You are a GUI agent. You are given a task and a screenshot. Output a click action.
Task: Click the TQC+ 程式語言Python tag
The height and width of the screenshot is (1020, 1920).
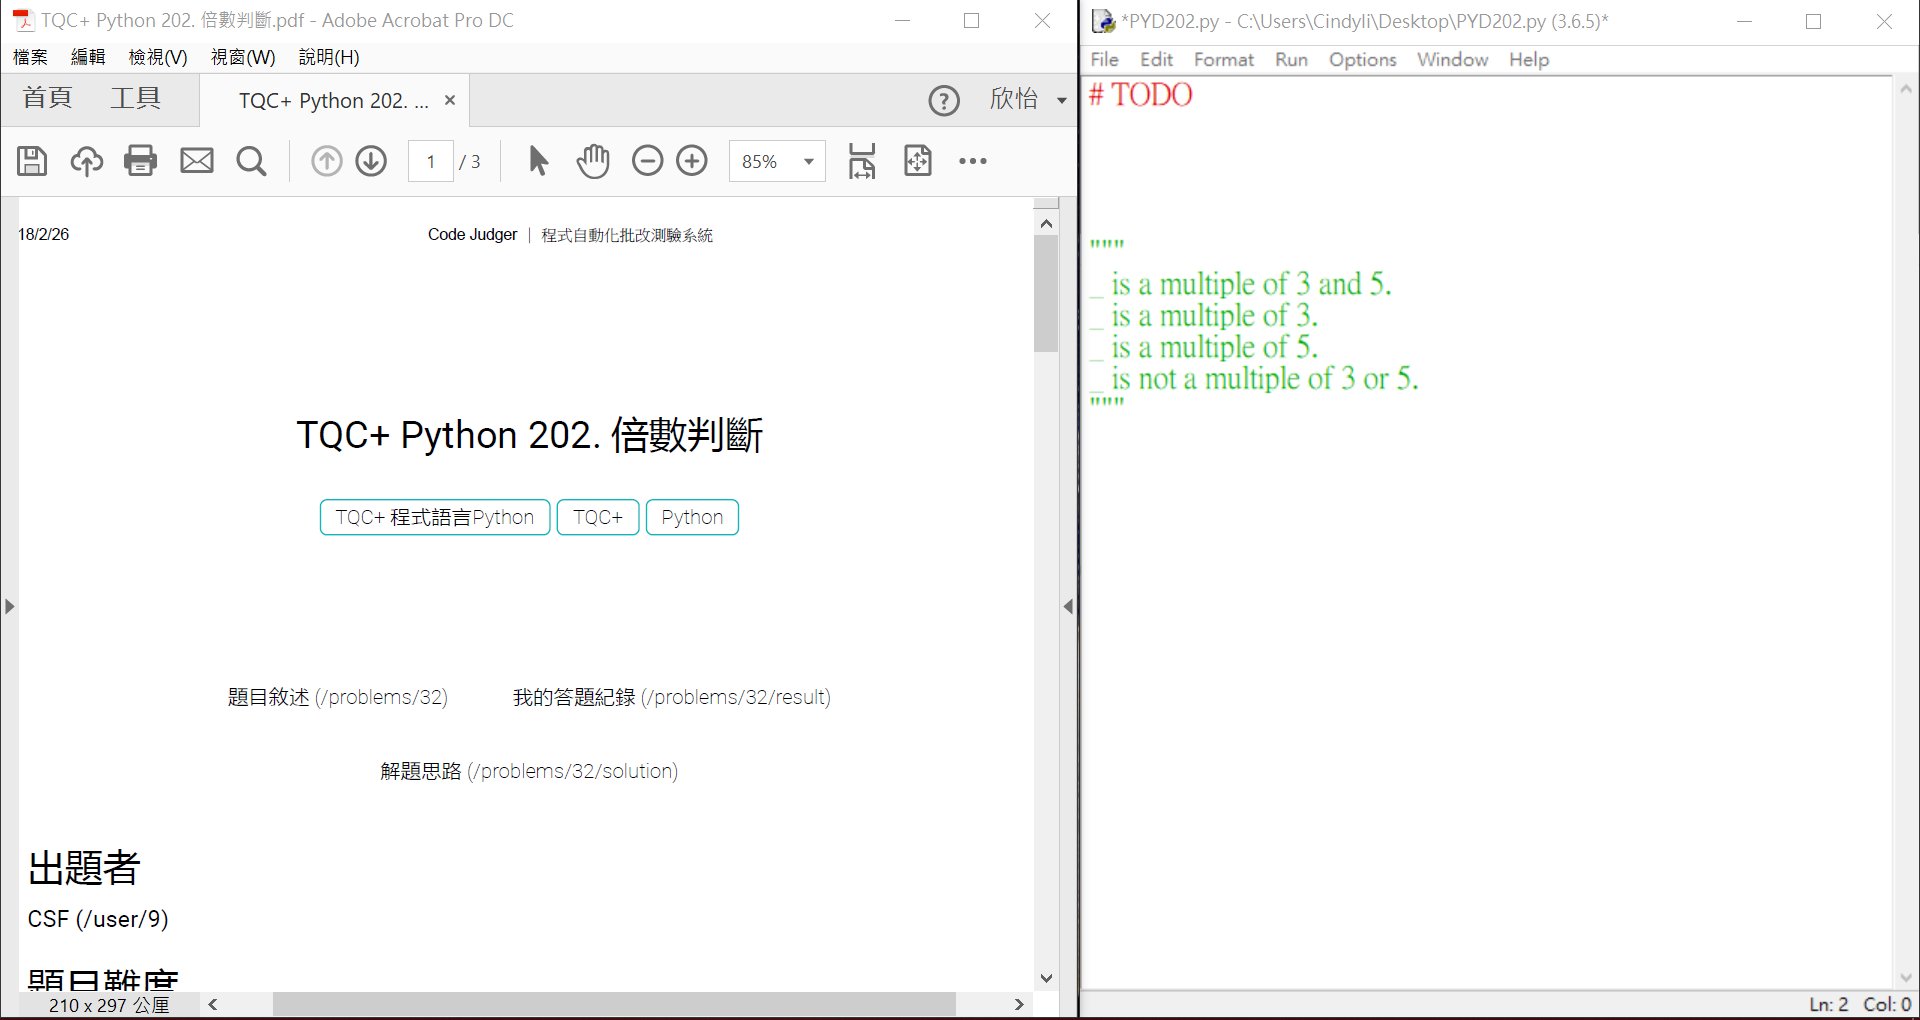click(435, 517)
